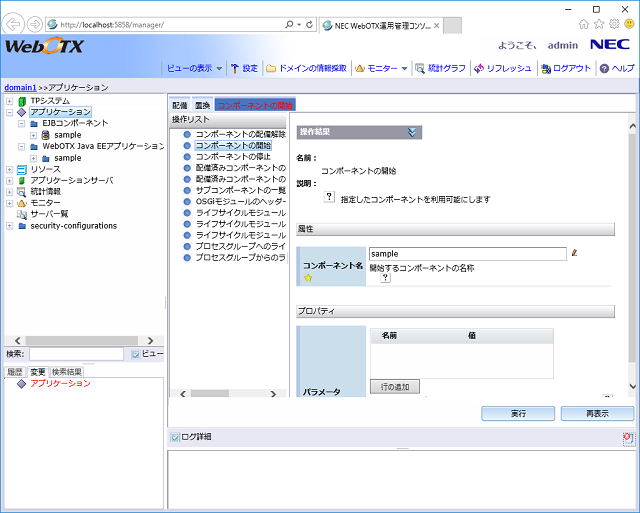The image size is (640, 513).
Task: Click the 設定 (Settings) toolbar icon
Action: click(235, 68)
